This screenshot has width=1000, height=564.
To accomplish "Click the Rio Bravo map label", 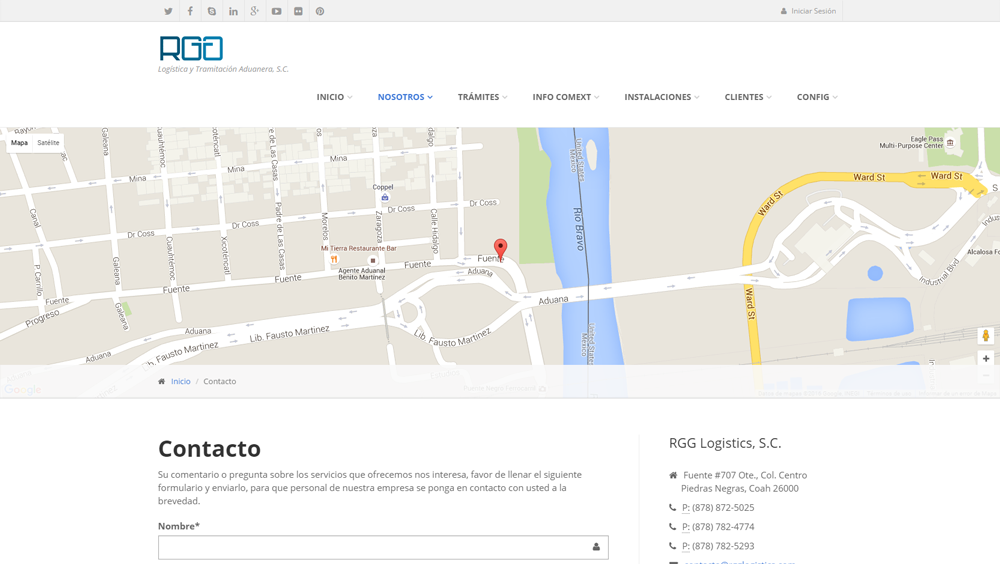I will coord(578,228).
